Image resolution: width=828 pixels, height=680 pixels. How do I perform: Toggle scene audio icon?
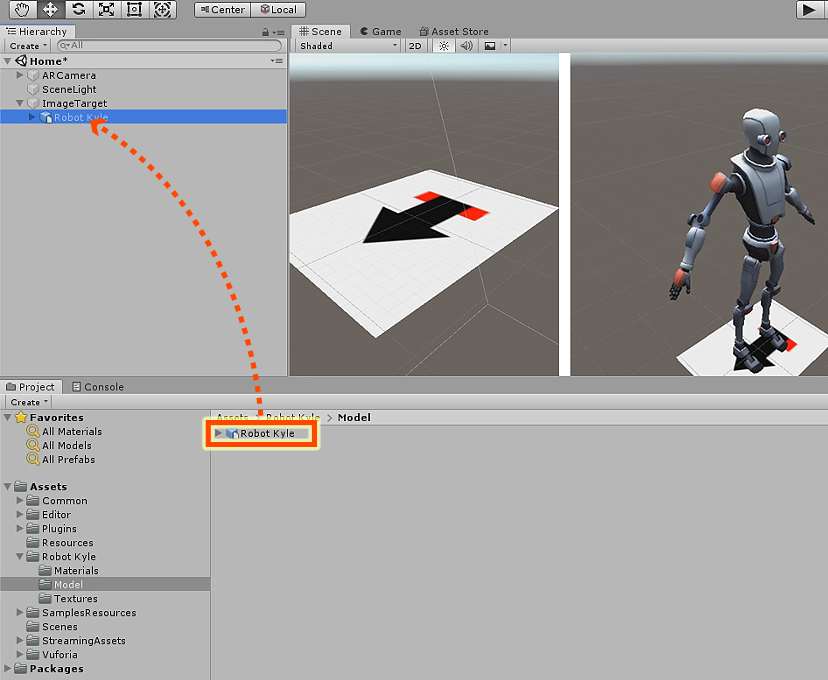(466, 46)
